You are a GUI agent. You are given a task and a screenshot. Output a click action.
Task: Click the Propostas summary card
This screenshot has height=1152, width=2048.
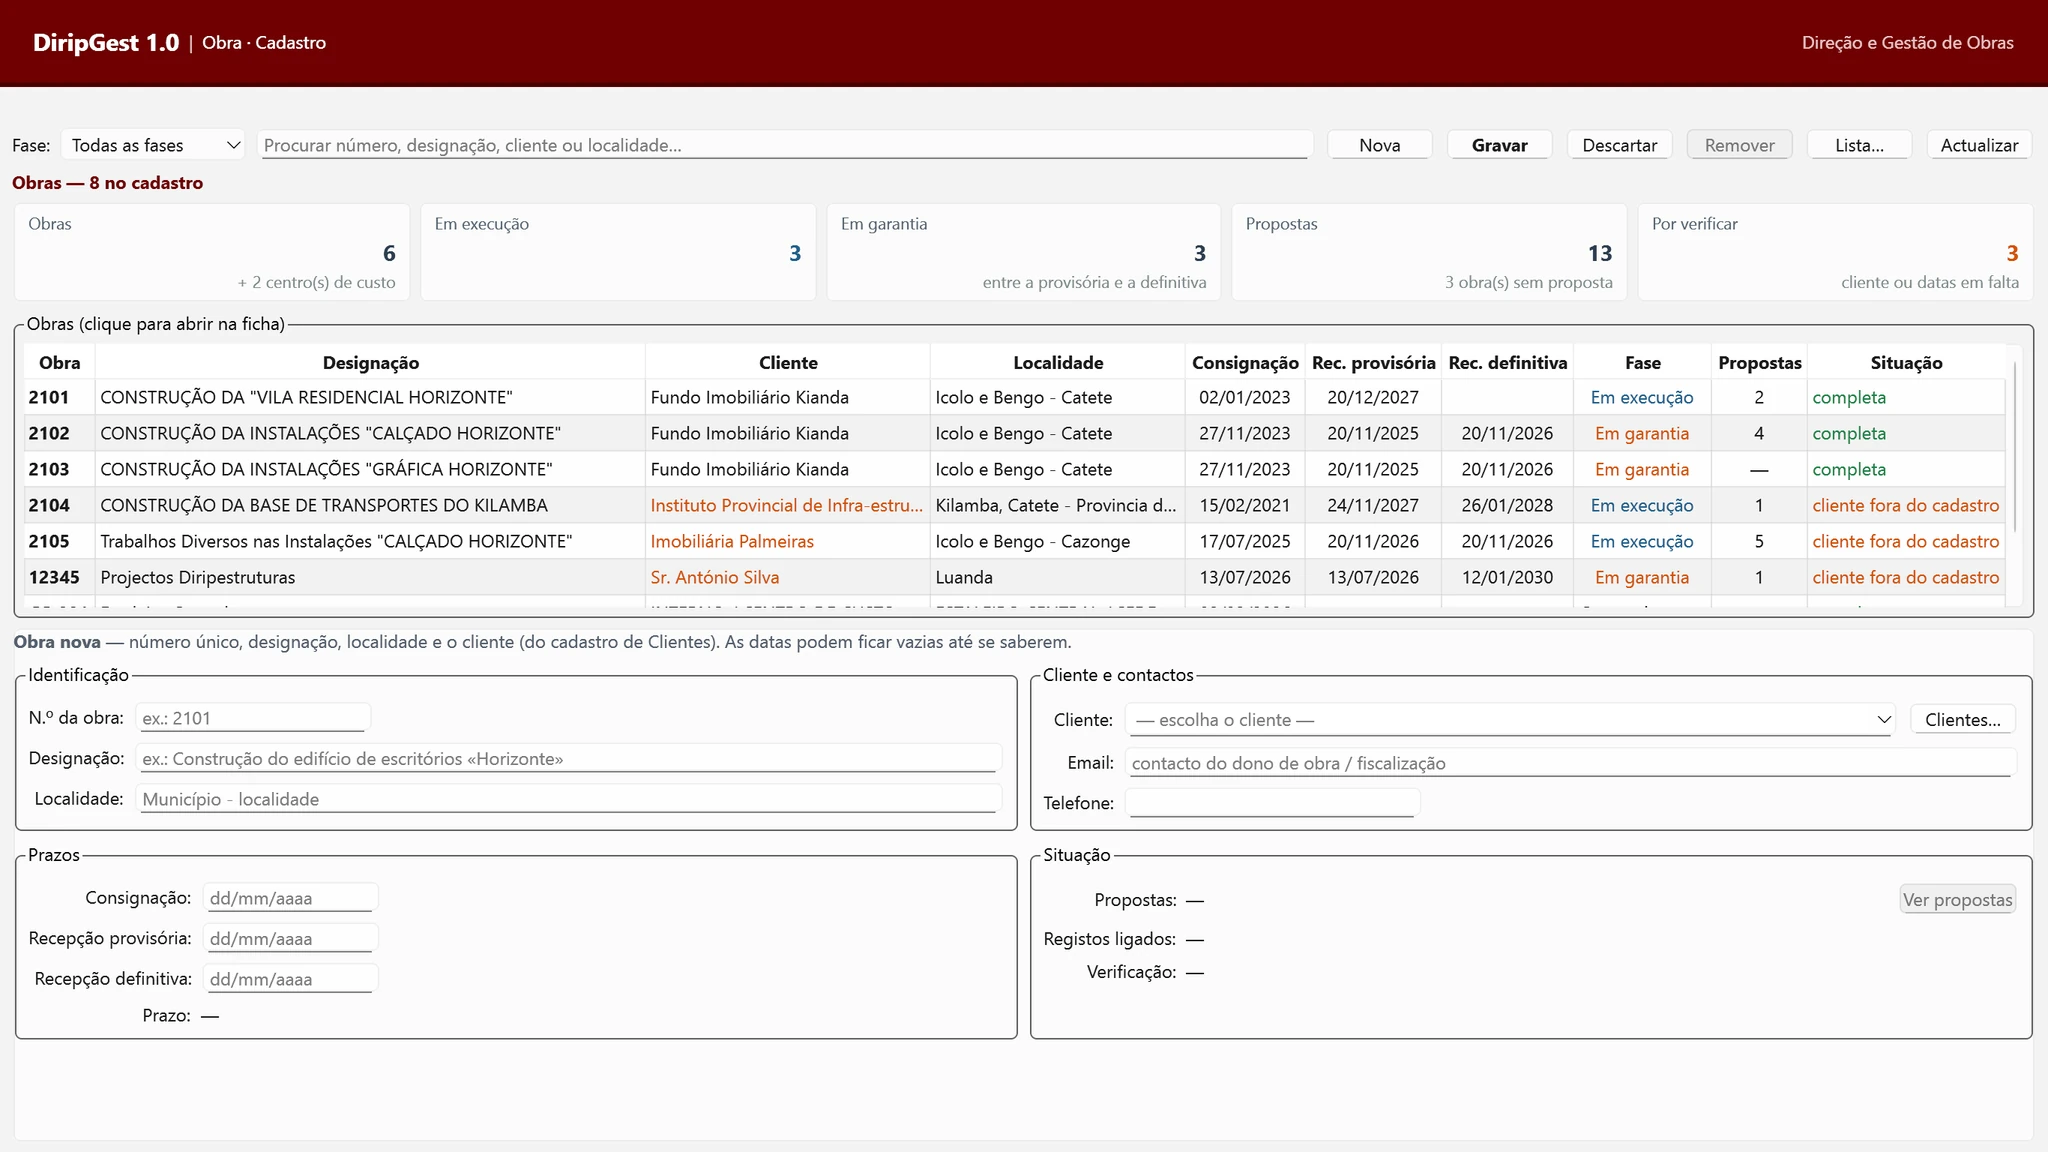(1429, 252)
